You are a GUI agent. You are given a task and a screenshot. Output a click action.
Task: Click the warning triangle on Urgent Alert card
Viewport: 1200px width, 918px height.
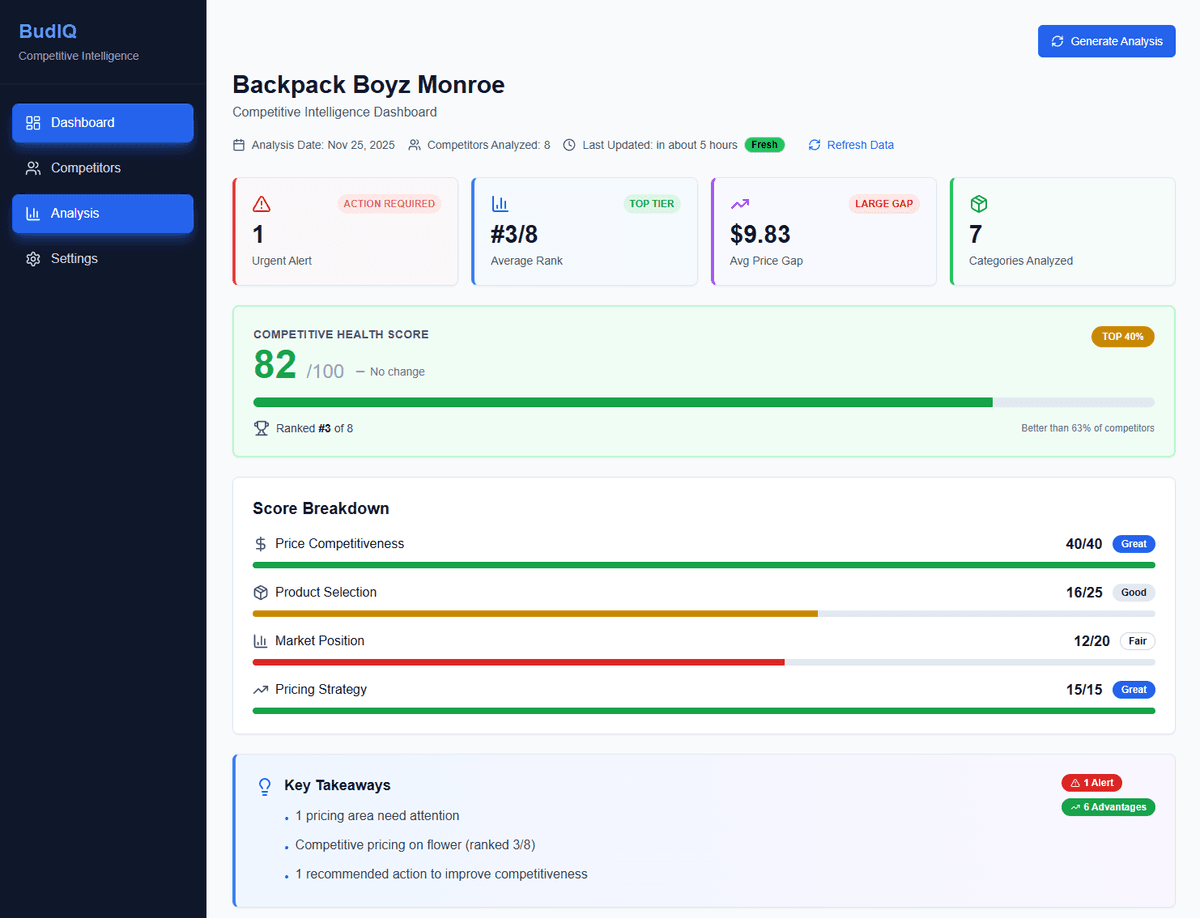(x=262, y=203)
